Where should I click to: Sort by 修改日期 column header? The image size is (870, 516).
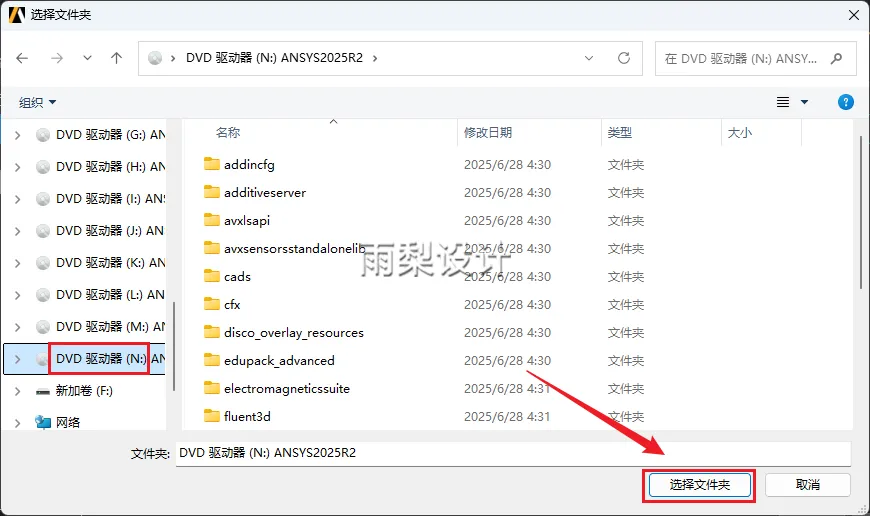[488, 133]
